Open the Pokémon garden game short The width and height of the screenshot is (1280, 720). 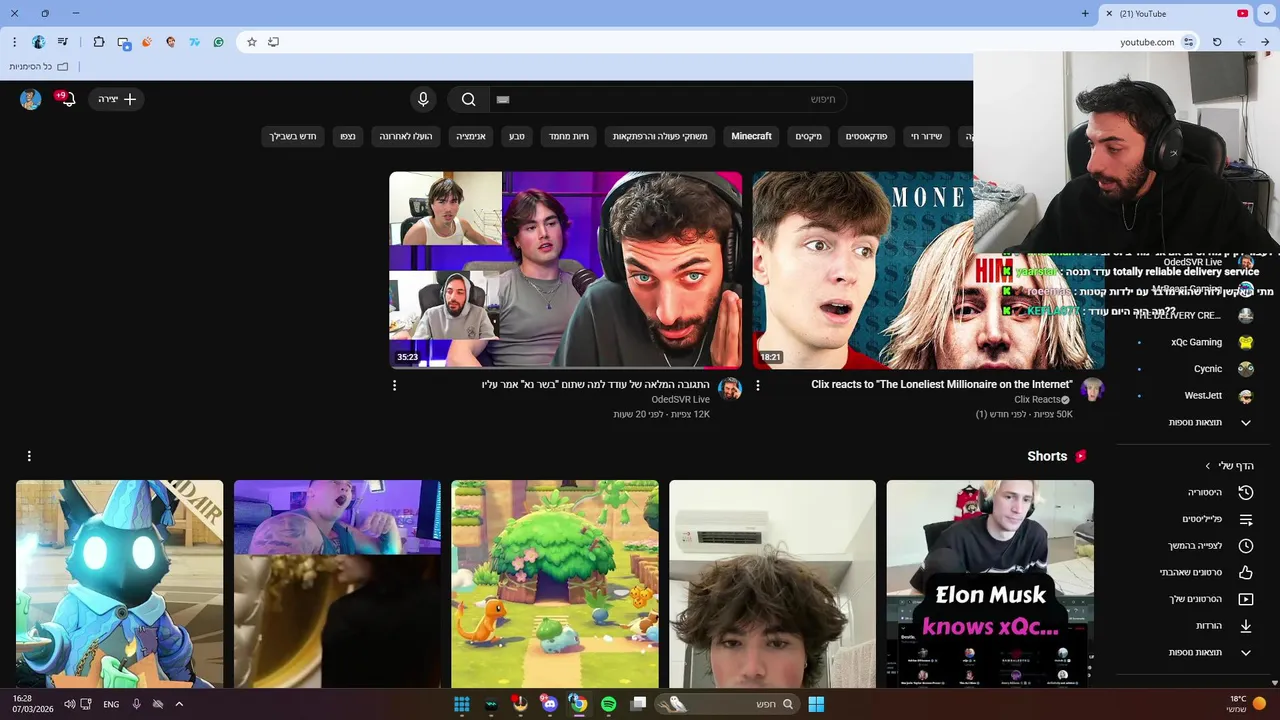tap(555, 584)
